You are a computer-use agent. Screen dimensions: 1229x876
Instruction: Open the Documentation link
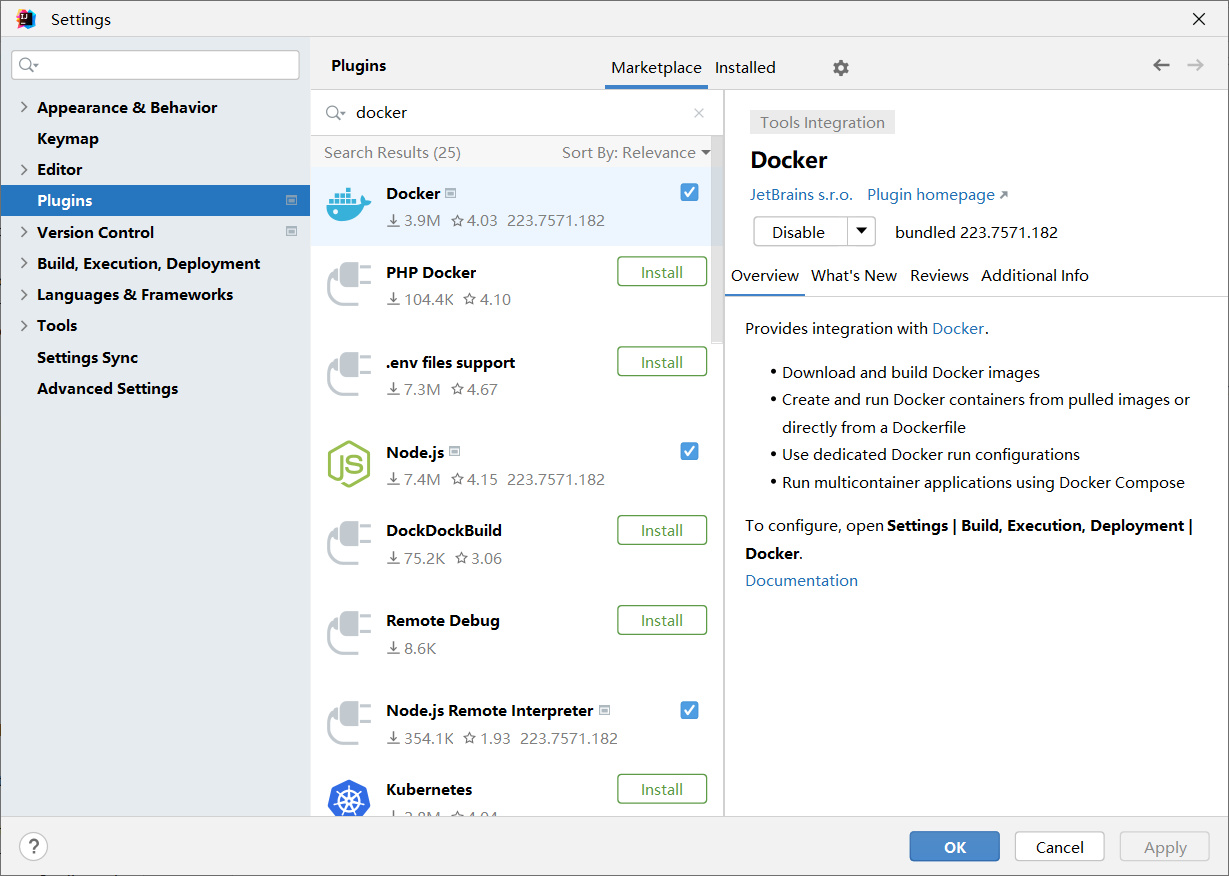pos(802,580)
